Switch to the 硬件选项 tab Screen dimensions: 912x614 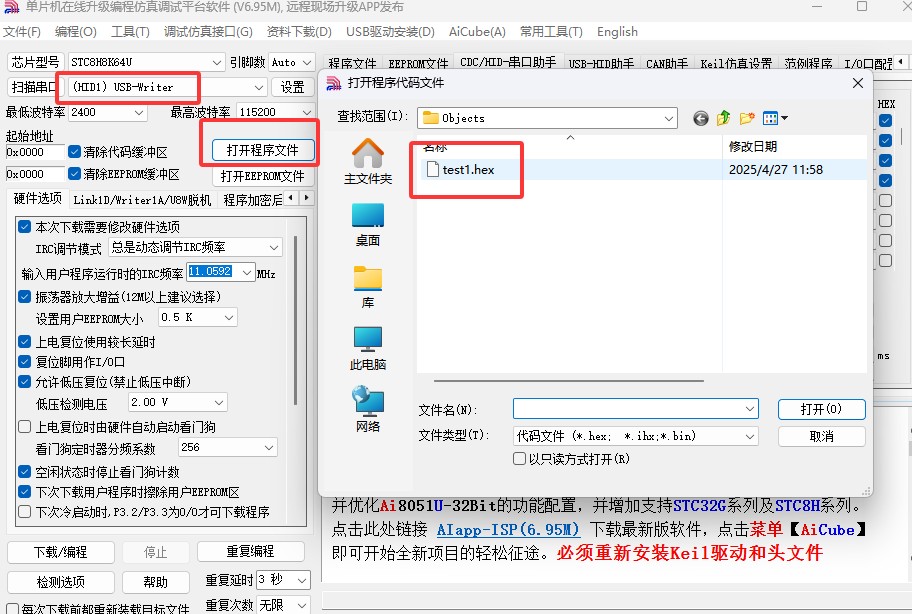pos(37,199)
